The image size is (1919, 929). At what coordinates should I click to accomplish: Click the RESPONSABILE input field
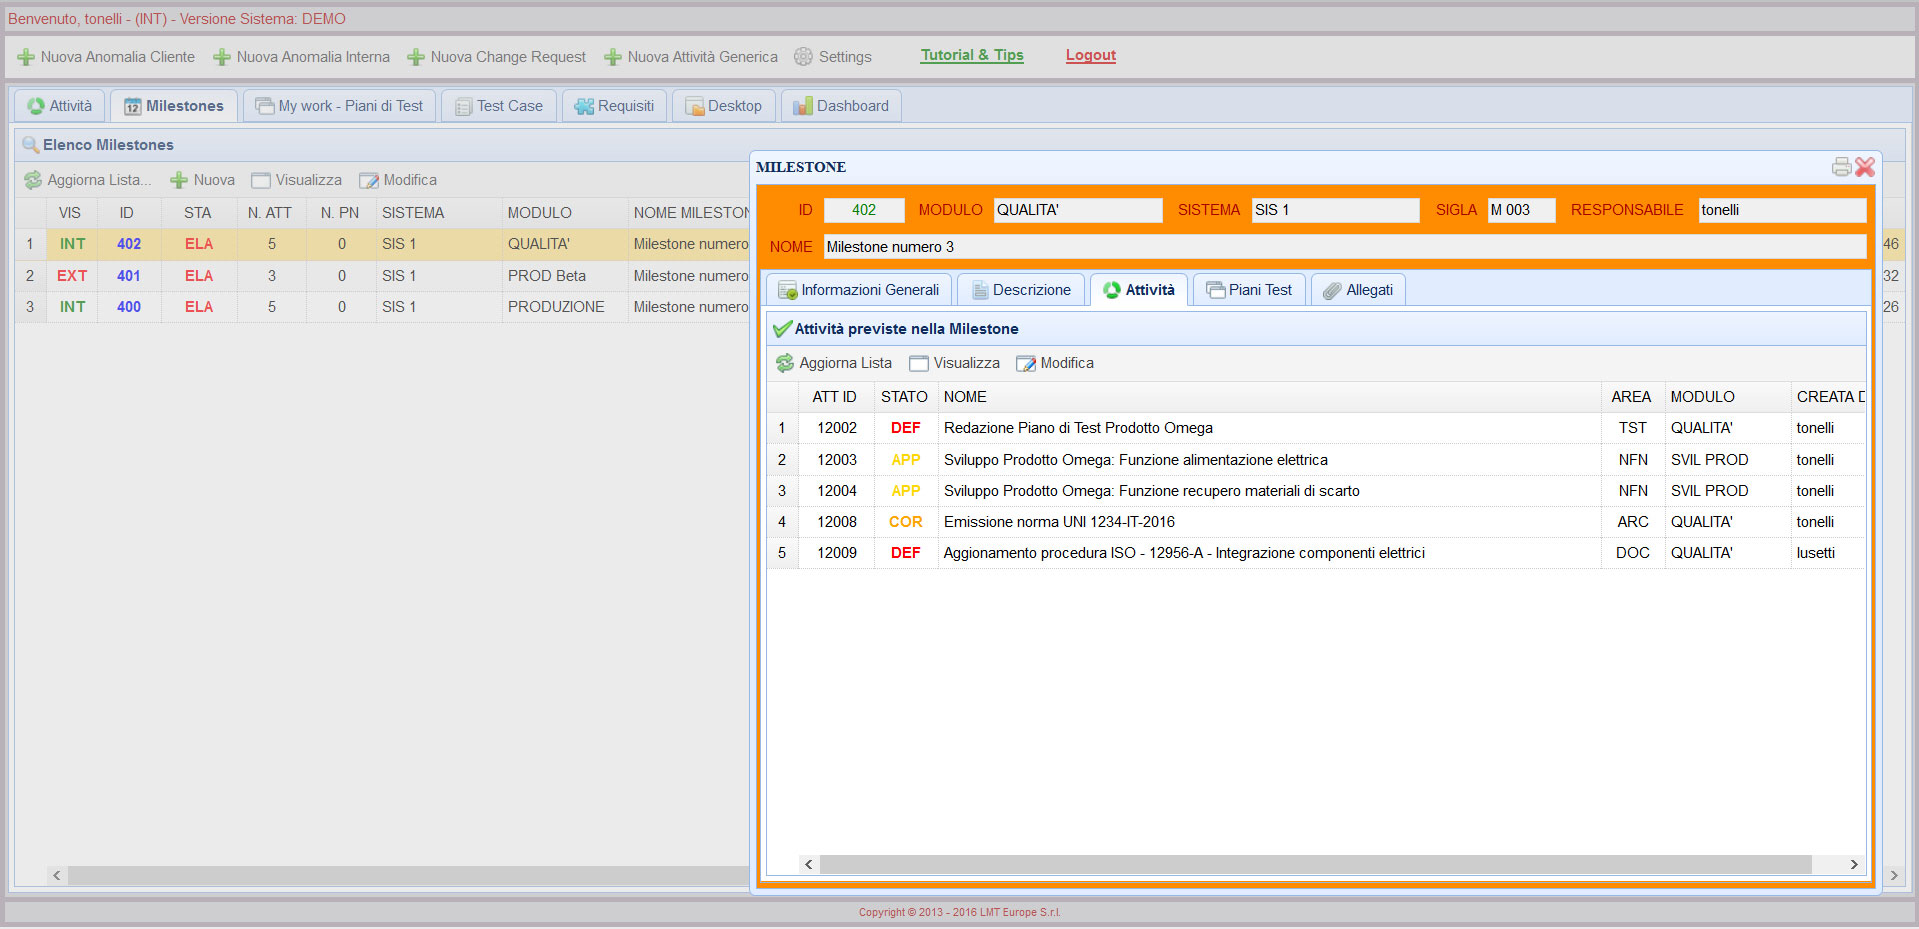coord(1781,210)
